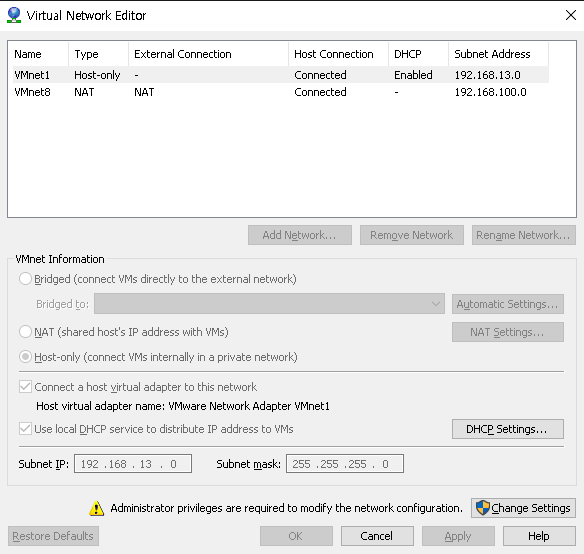The image size is (584, 554).
Task: Select the VMnet8 network row
Action: pyautogui.click(x=281, y=92)
